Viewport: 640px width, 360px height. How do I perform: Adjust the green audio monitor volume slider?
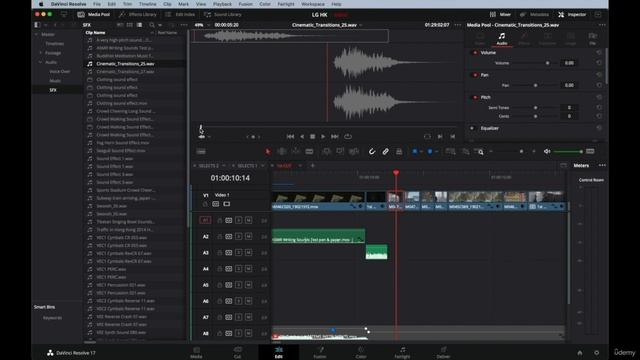(x=568, y=152)
